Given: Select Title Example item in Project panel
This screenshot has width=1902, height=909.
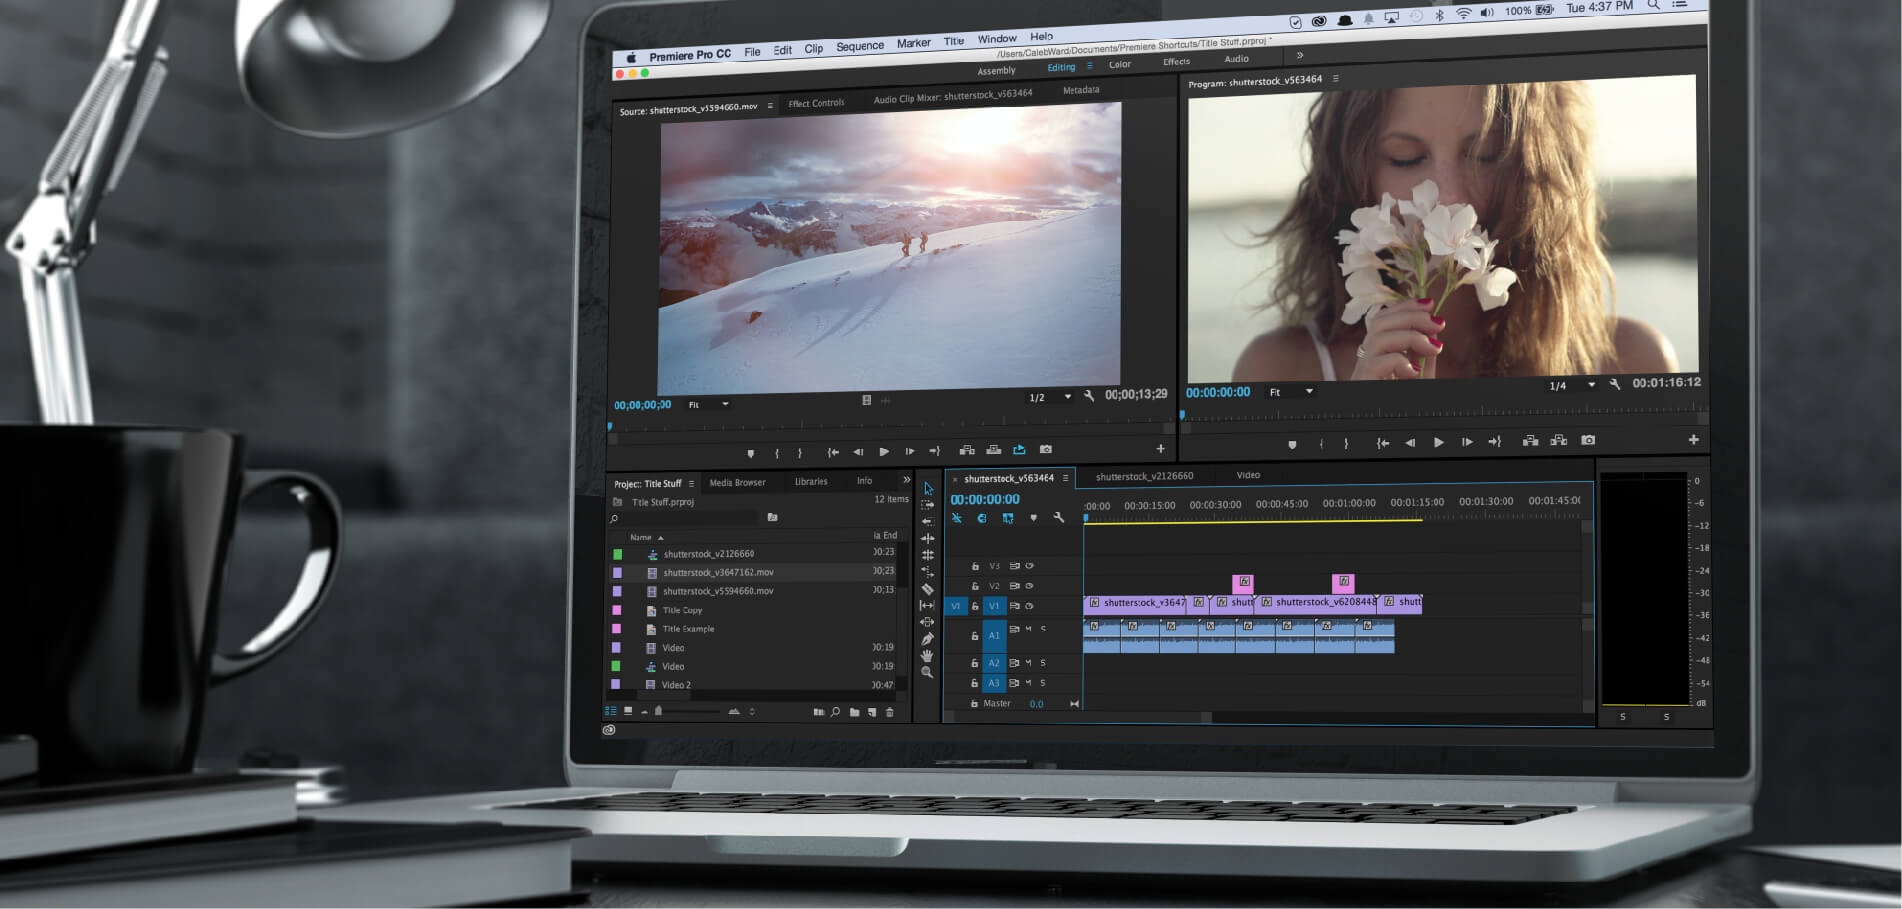Looking at the screenshot, I should [688, 629].
